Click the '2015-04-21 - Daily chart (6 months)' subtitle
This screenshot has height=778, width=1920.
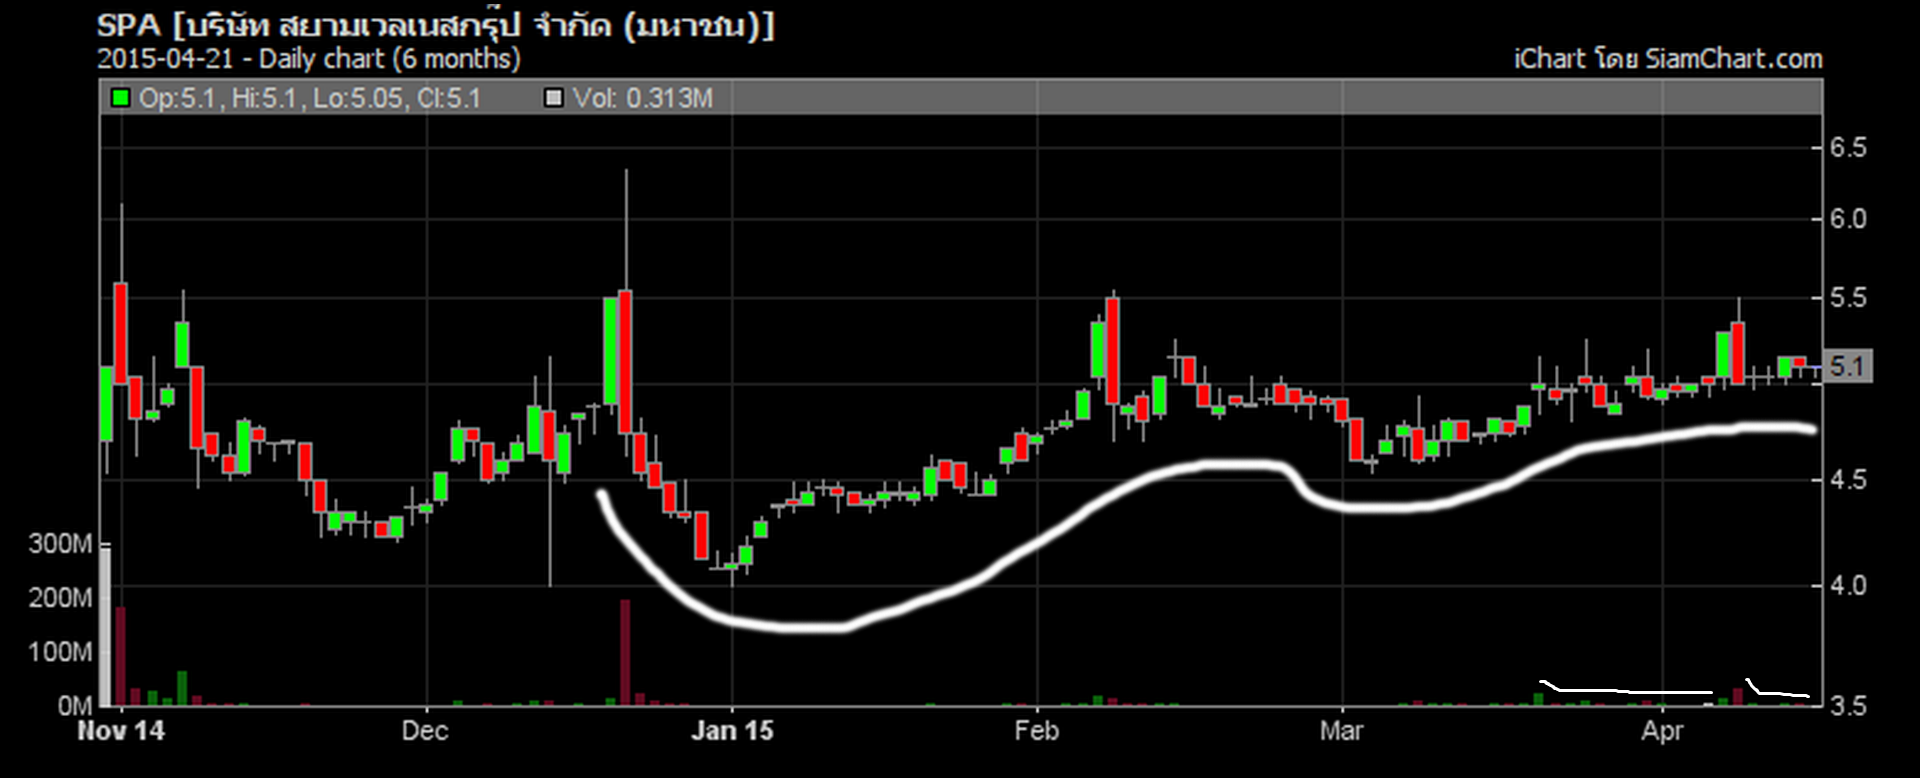click(309, 59)
